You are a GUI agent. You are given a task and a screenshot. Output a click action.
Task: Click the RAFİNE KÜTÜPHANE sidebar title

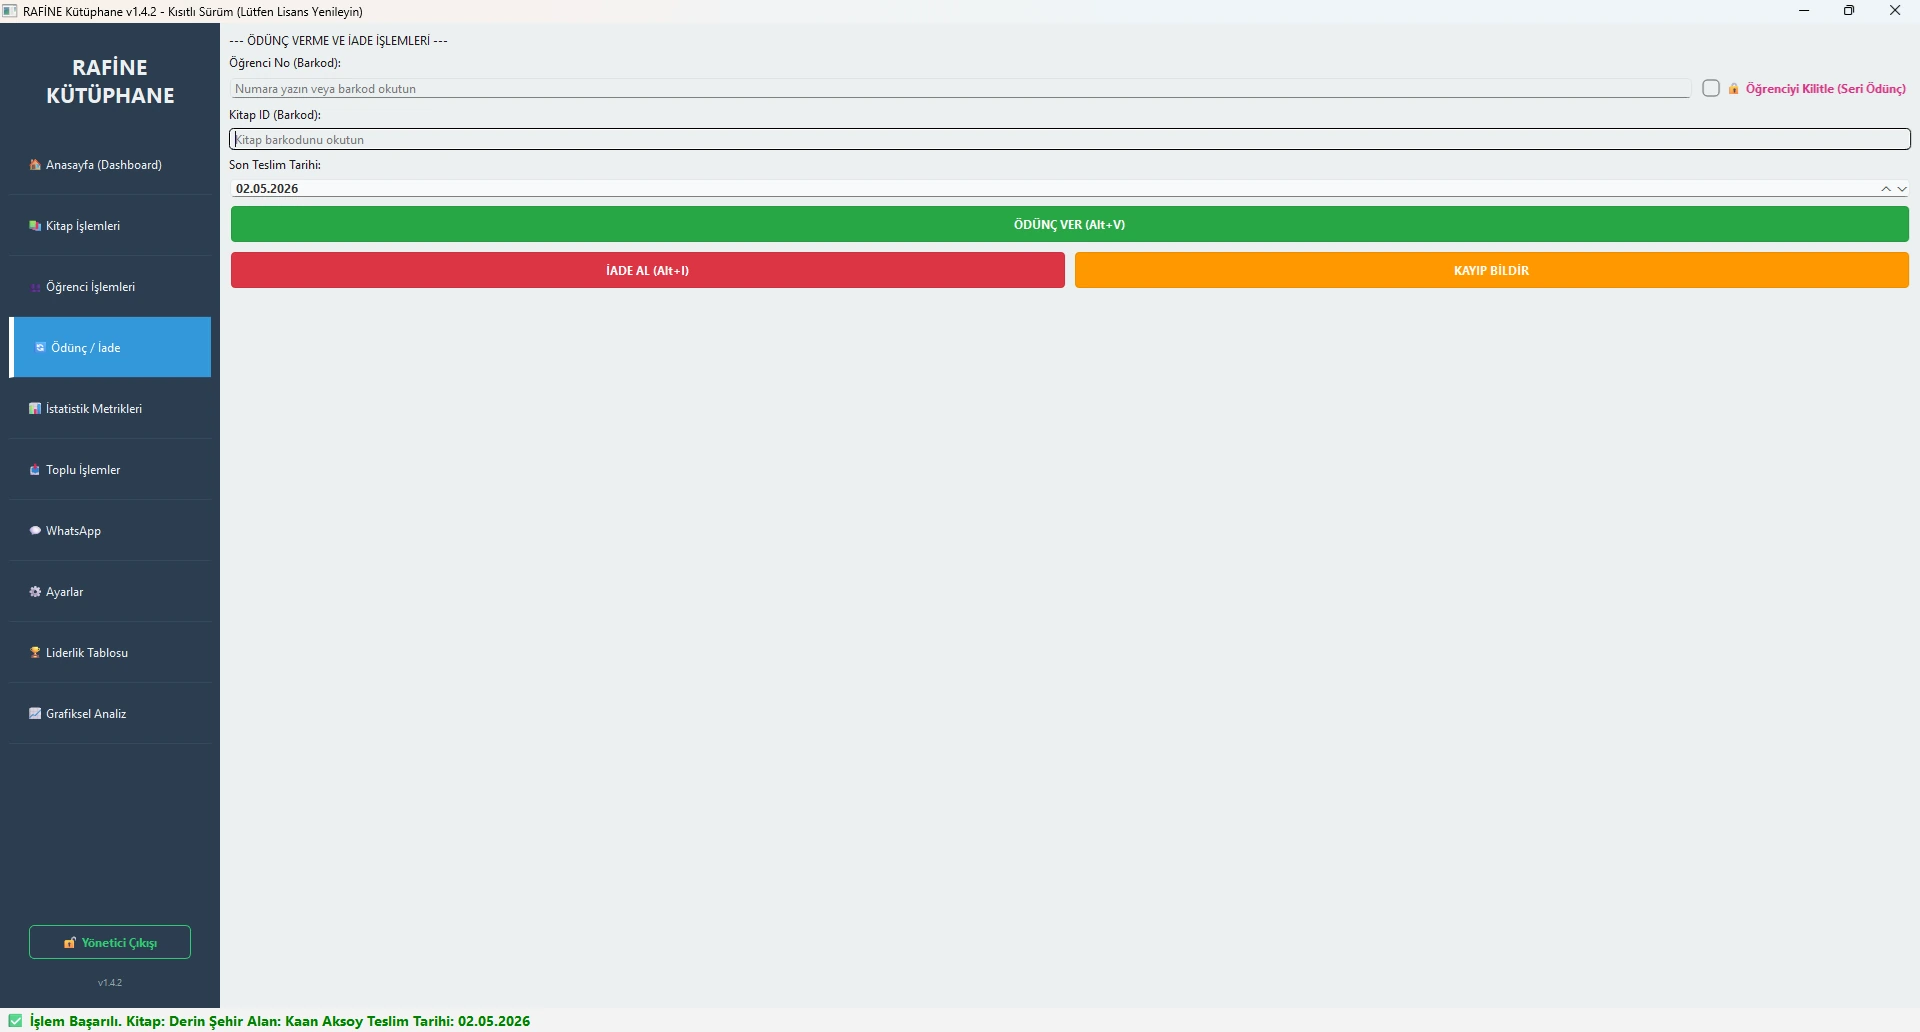point(110,82)
